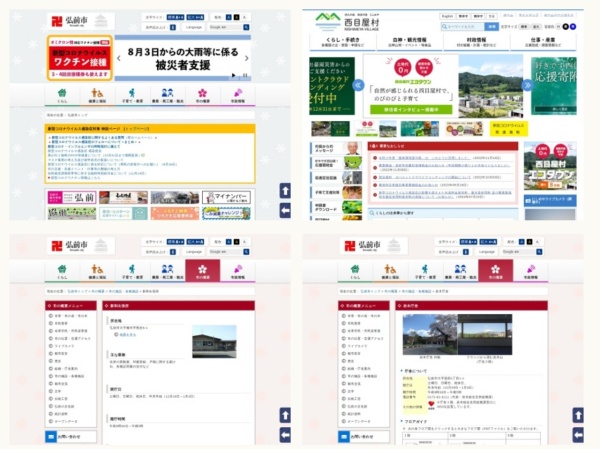Screen dimensions: 600x450
Task: Open the くらし・手続き tab on Nishimeya site
Action: (x=342, y=42)
